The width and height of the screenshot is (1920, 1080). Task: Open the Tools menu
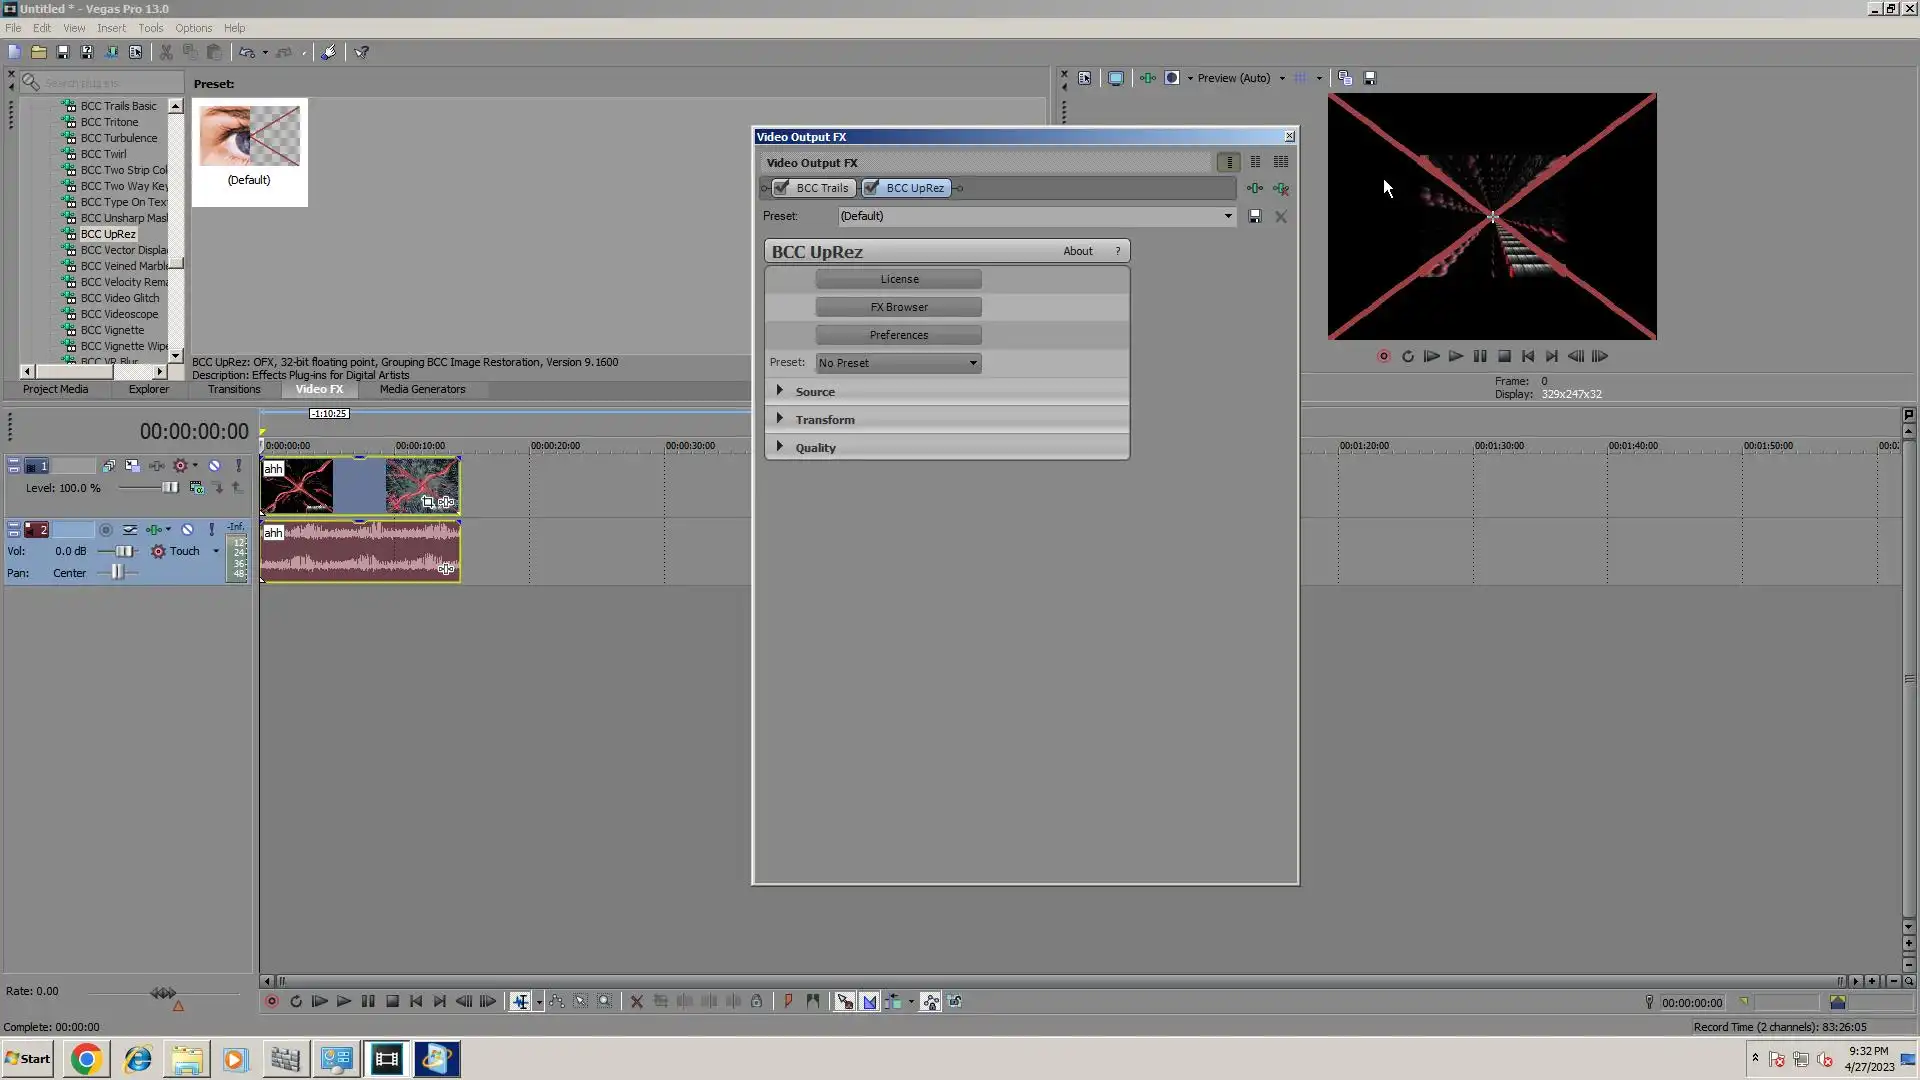point(150,28)
